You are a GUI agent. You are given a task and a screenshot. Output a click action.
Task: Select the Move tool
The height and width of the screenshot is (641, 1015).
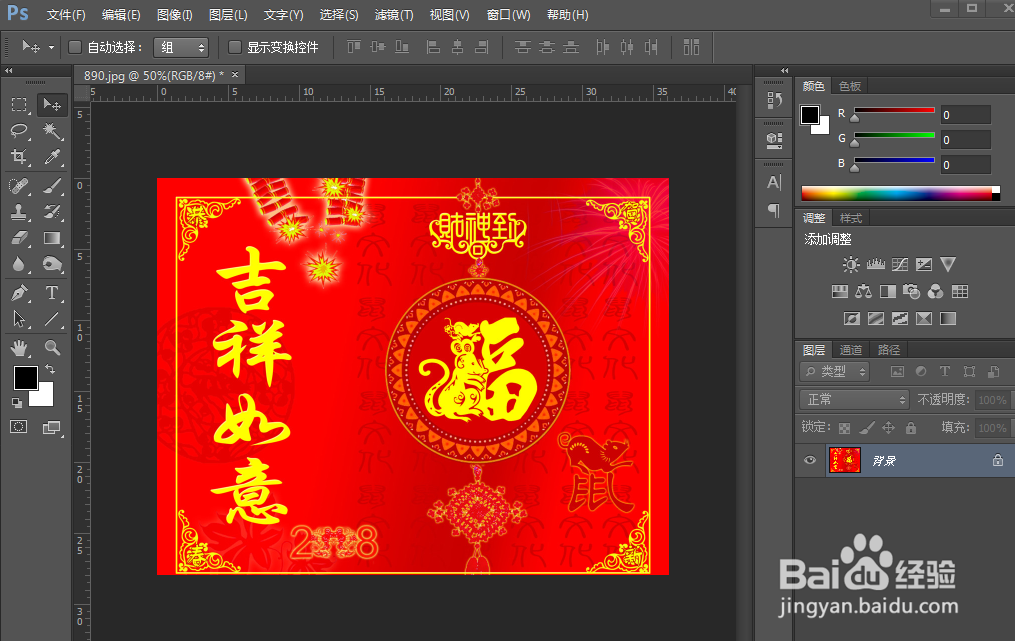click(x=51, y=104)
